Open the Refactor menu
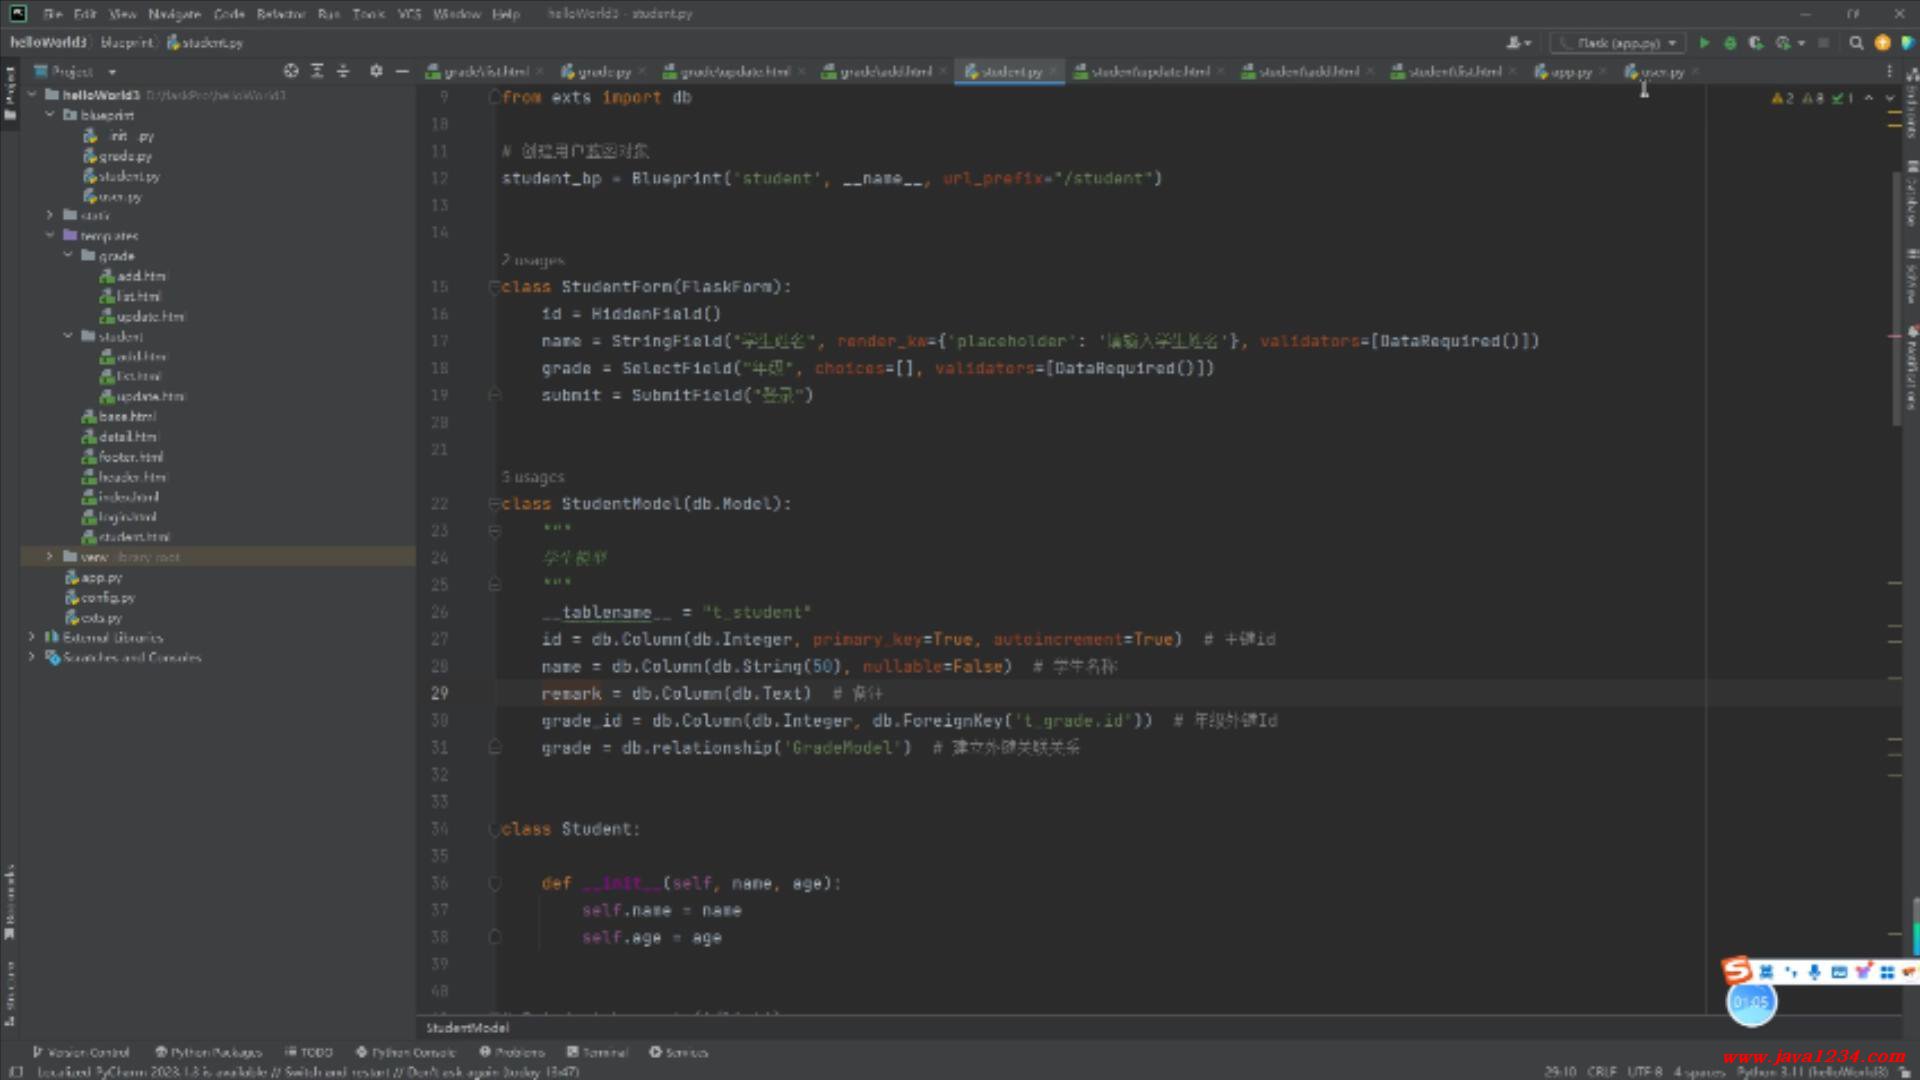The height and width of the screenshot is (1080, 1920). tap(280, 14)
